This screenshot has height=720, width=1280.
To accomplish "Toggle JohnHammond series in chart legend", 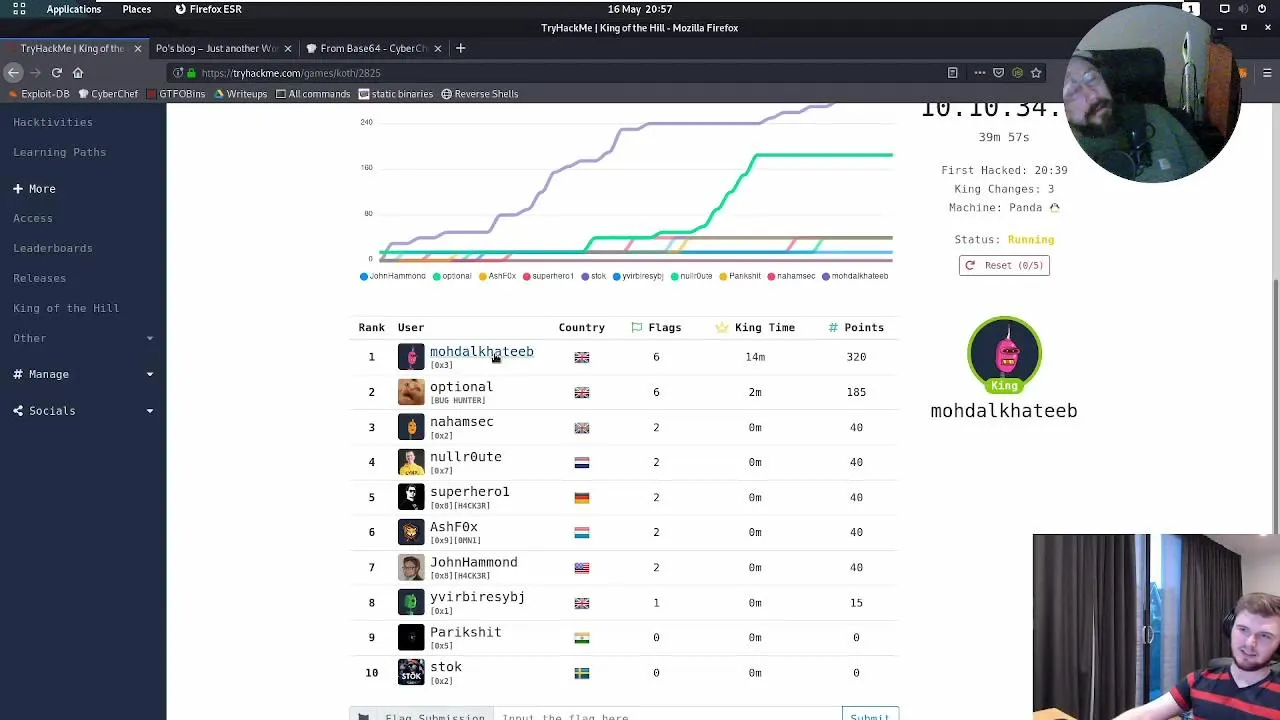I will point(392,276).
